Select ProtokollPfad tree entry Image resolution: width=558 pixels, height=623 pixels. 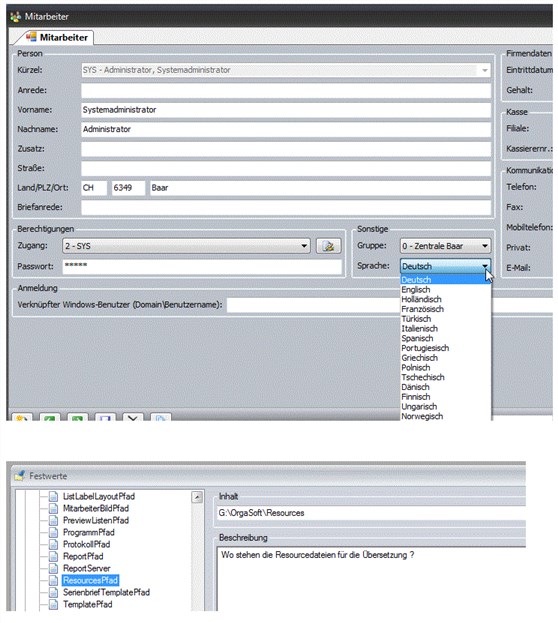point(86,544)
